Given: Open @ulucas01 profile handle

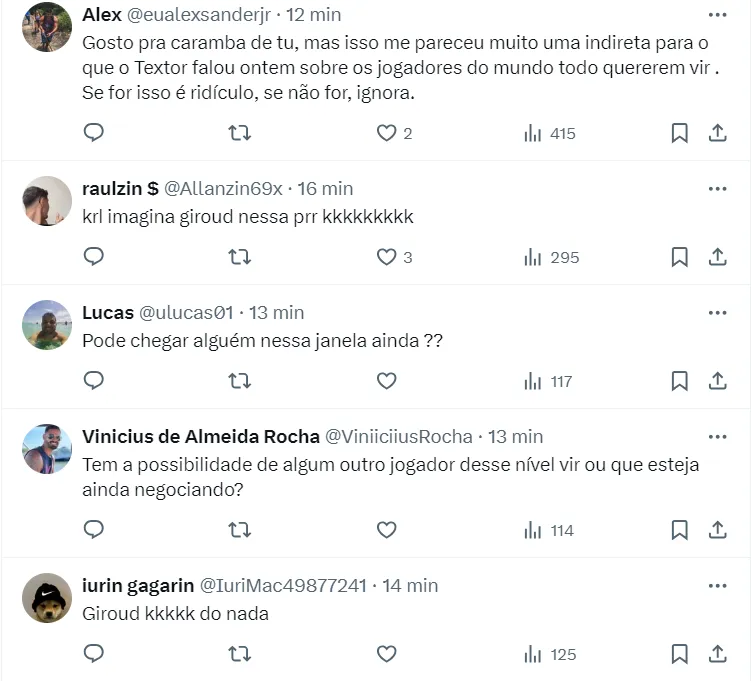Looking at the screenshot, I should click(x=186, y=313).
